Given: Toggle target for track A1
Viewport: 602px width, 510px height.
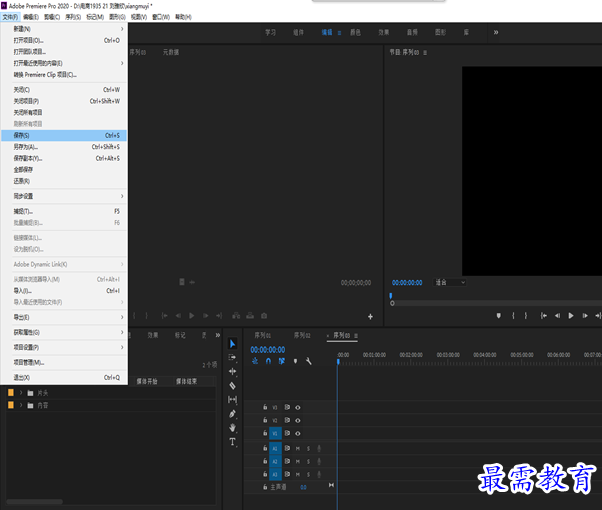Looking at the screenshot, I should [x=275, y=448].
